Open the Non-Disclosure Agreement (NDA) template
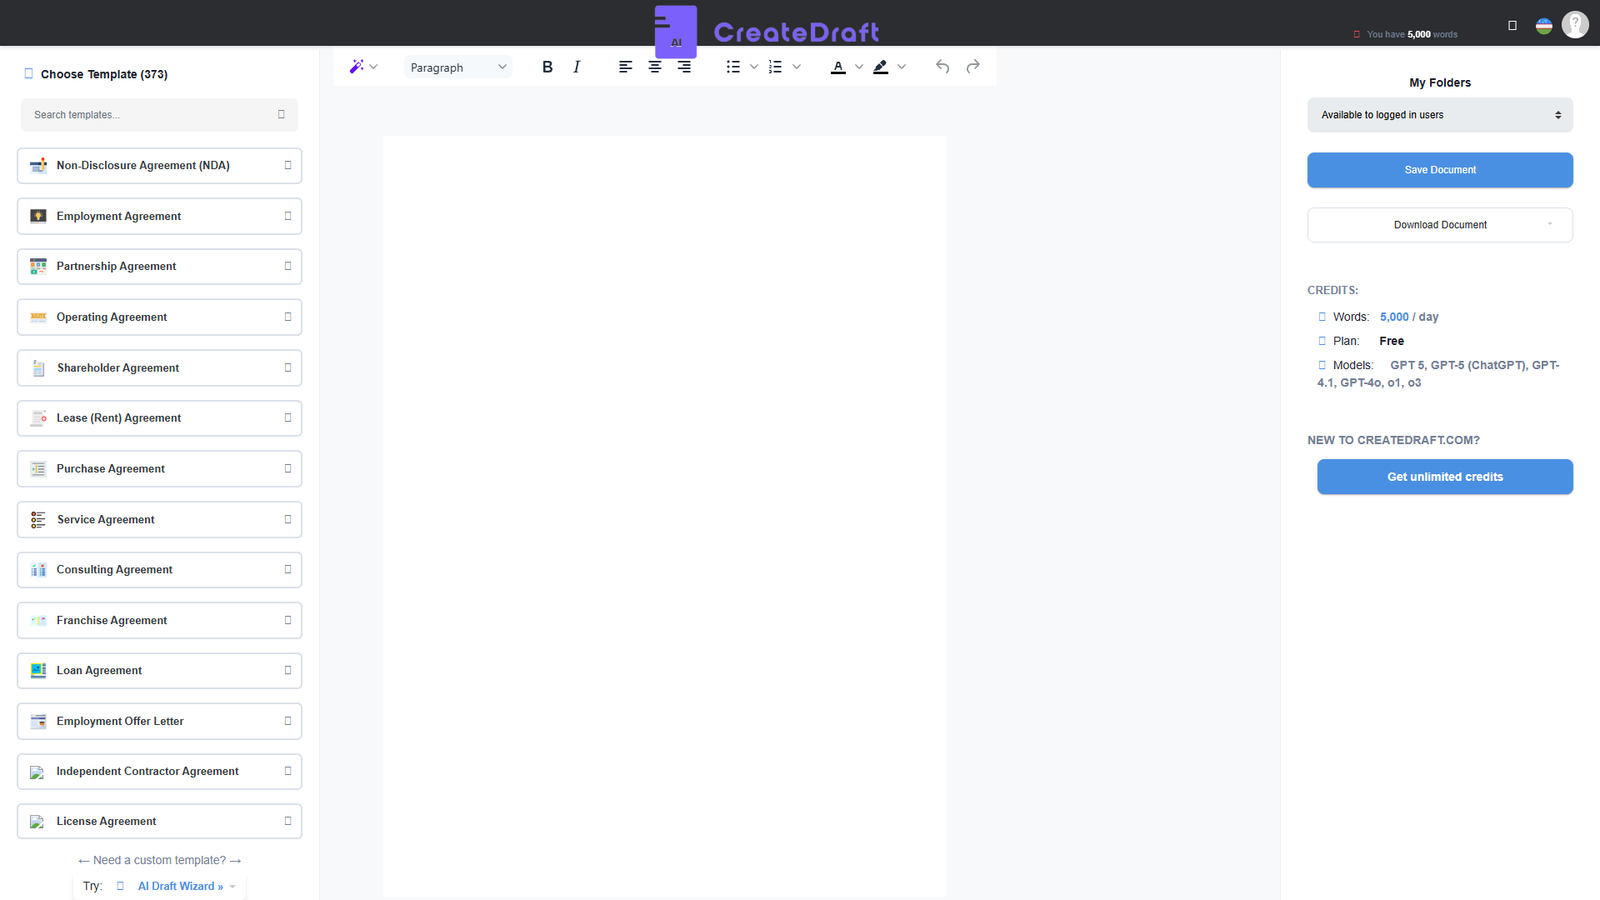 pyautogui.click(x=159, y=166)
